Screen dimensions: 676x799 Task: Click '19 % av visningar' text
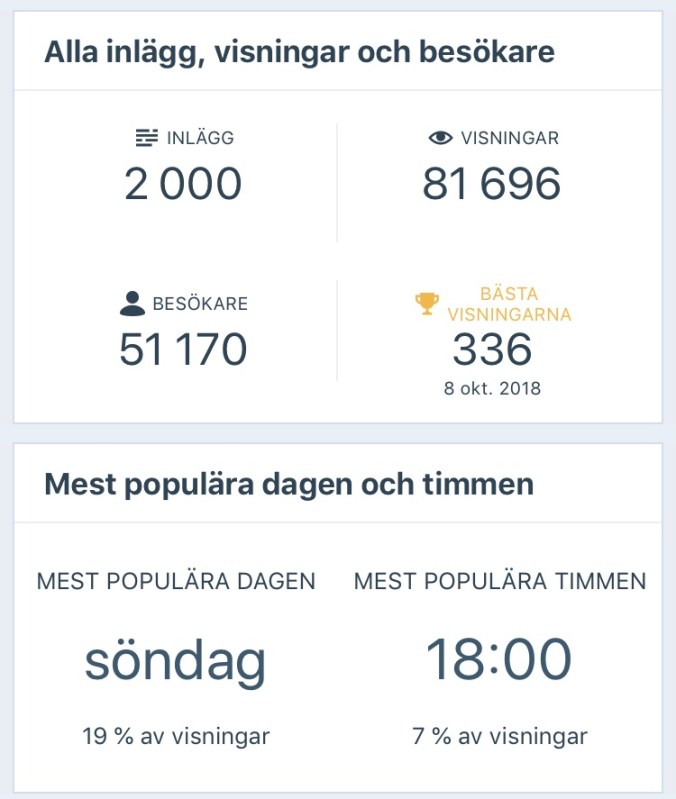point(176,737)
